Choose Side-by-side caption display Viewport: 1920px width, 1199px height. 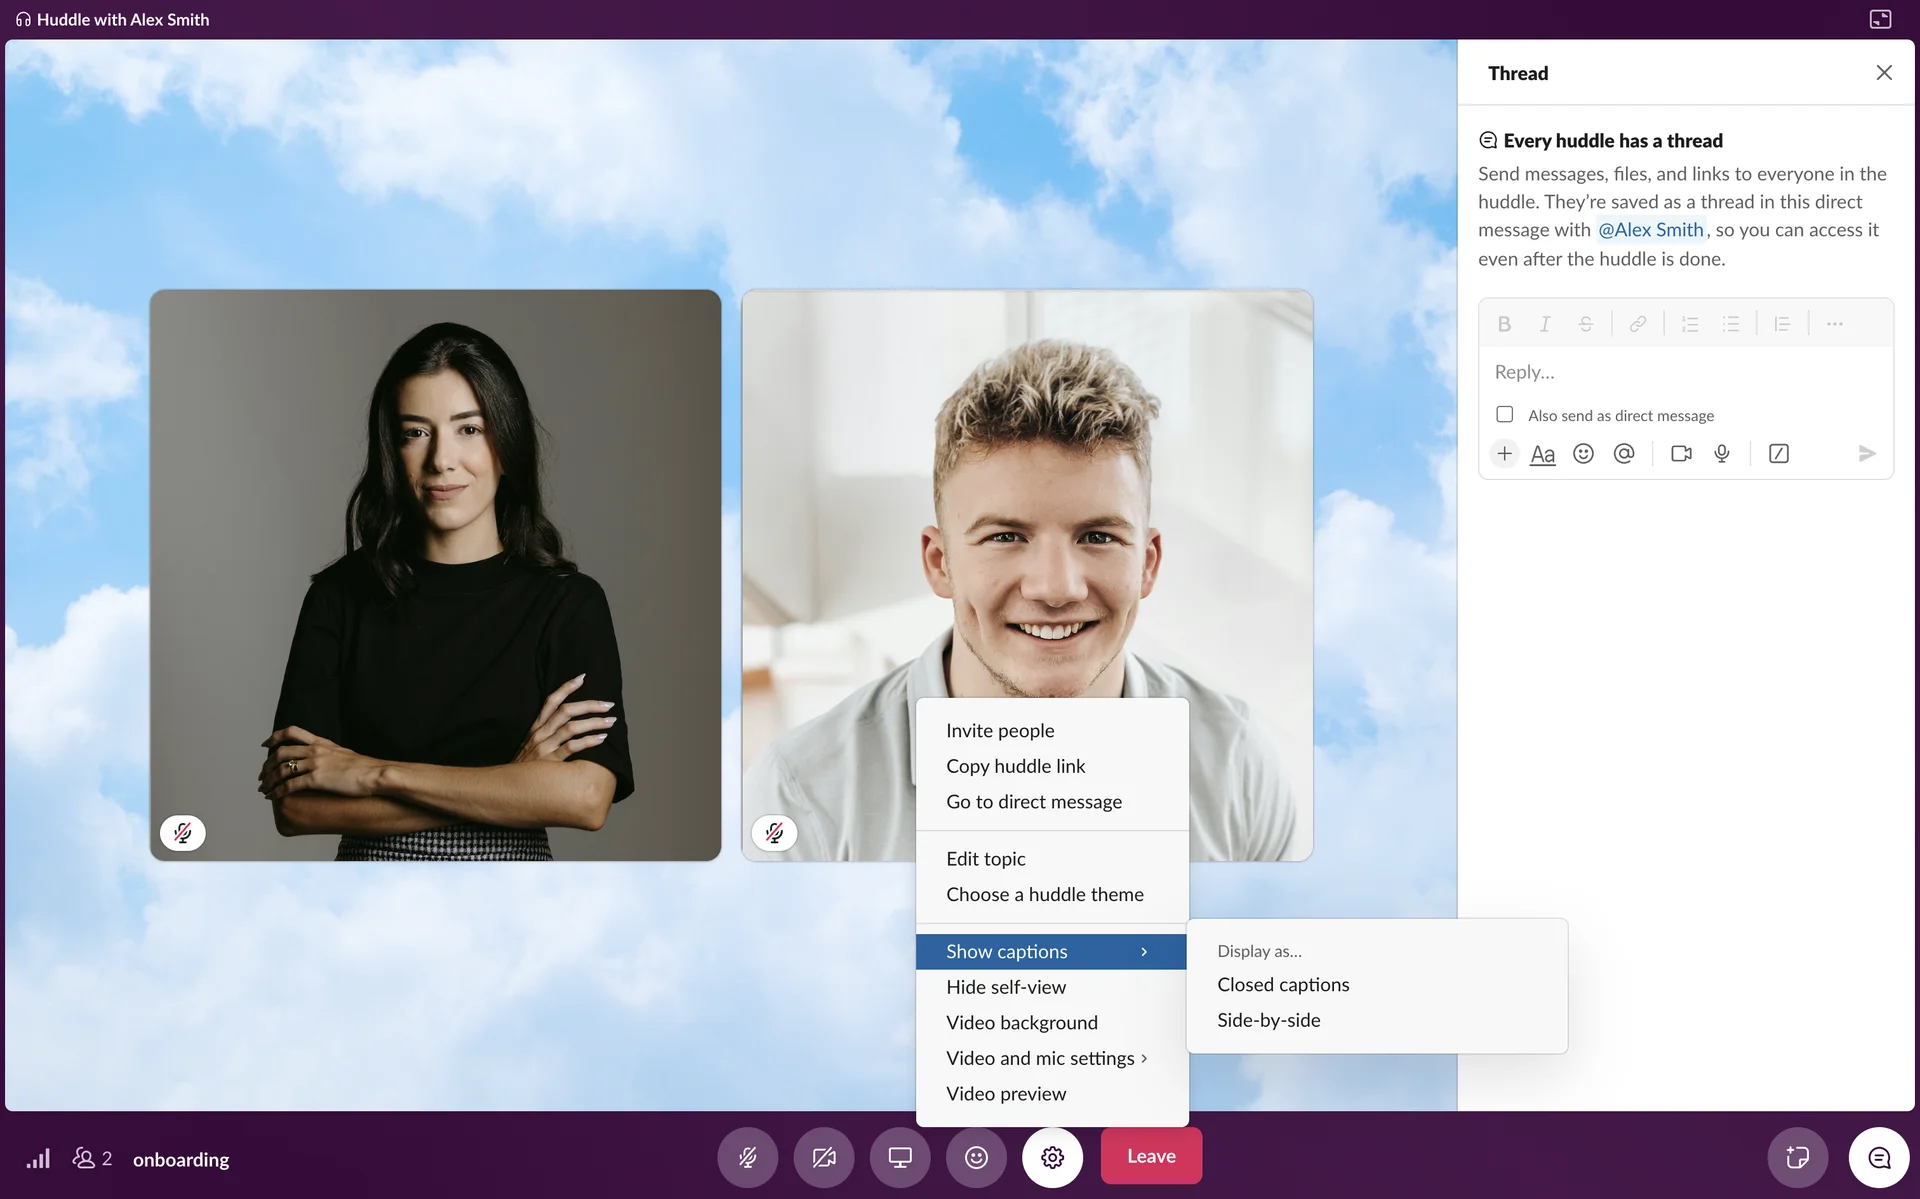[1268, 1020]
